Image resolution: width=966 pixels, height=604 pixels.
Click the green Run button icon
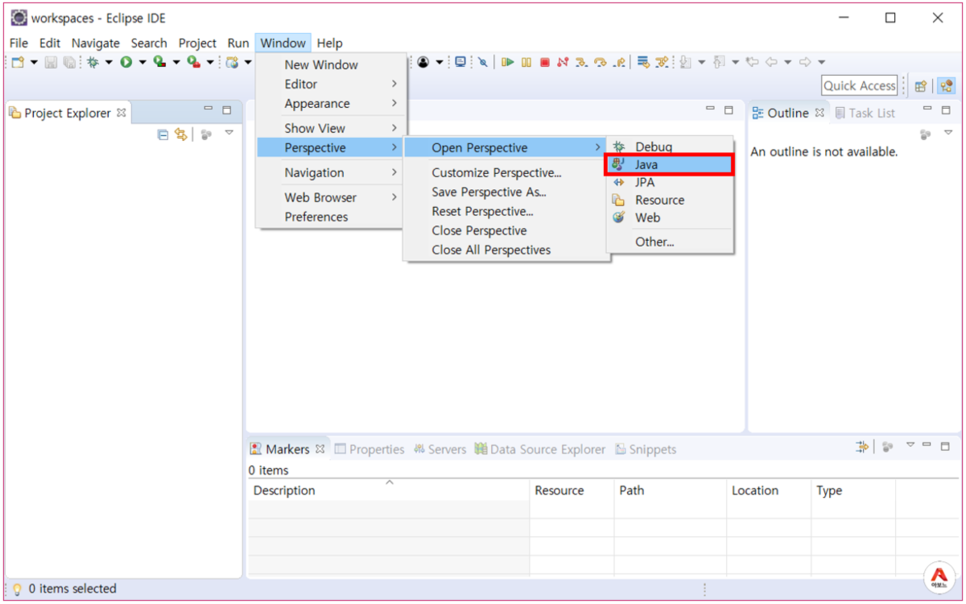click(126, 62)
